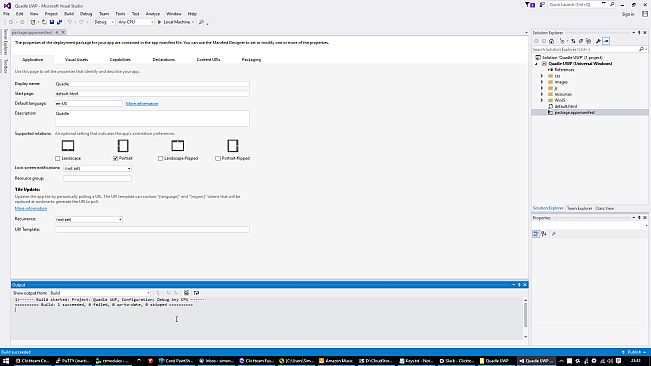Open the Any CPU platform dropdown
The width and height of the screenshot is (651, 366).
coord(136,22)
